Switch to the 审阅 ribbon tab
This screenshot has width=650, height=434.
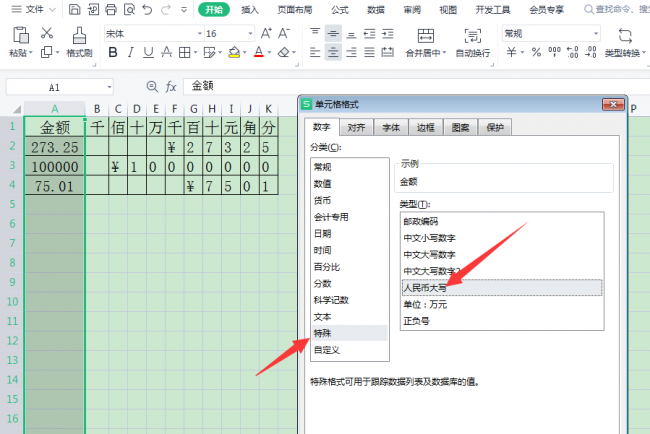click(412, 10)
